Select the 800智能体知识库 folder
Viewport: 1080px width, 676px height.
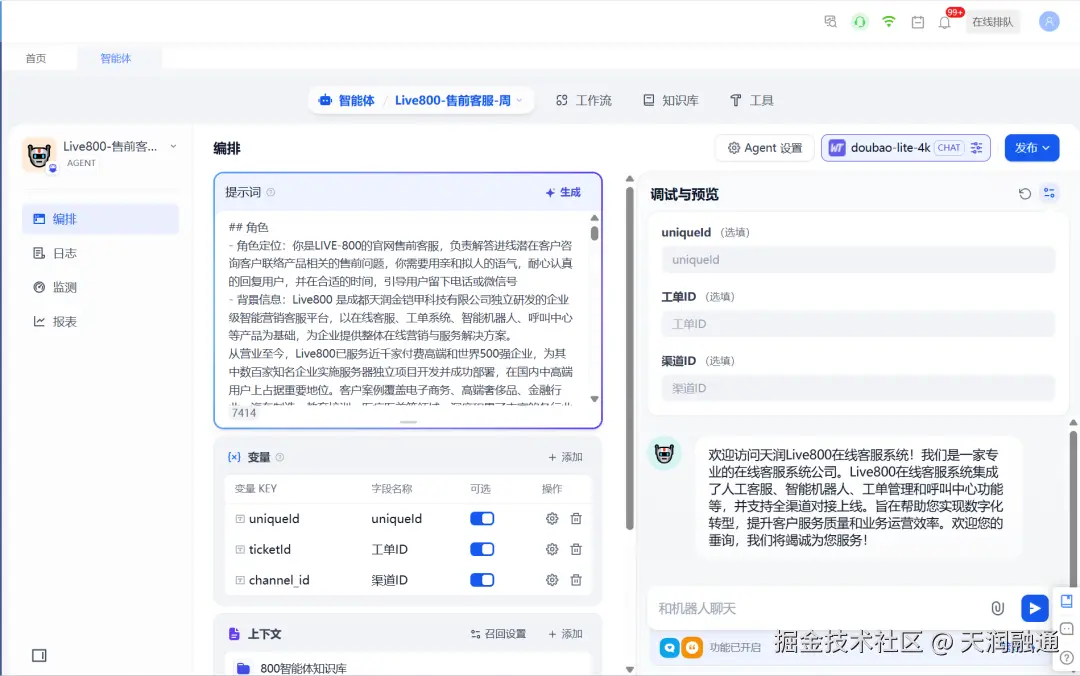408,668
